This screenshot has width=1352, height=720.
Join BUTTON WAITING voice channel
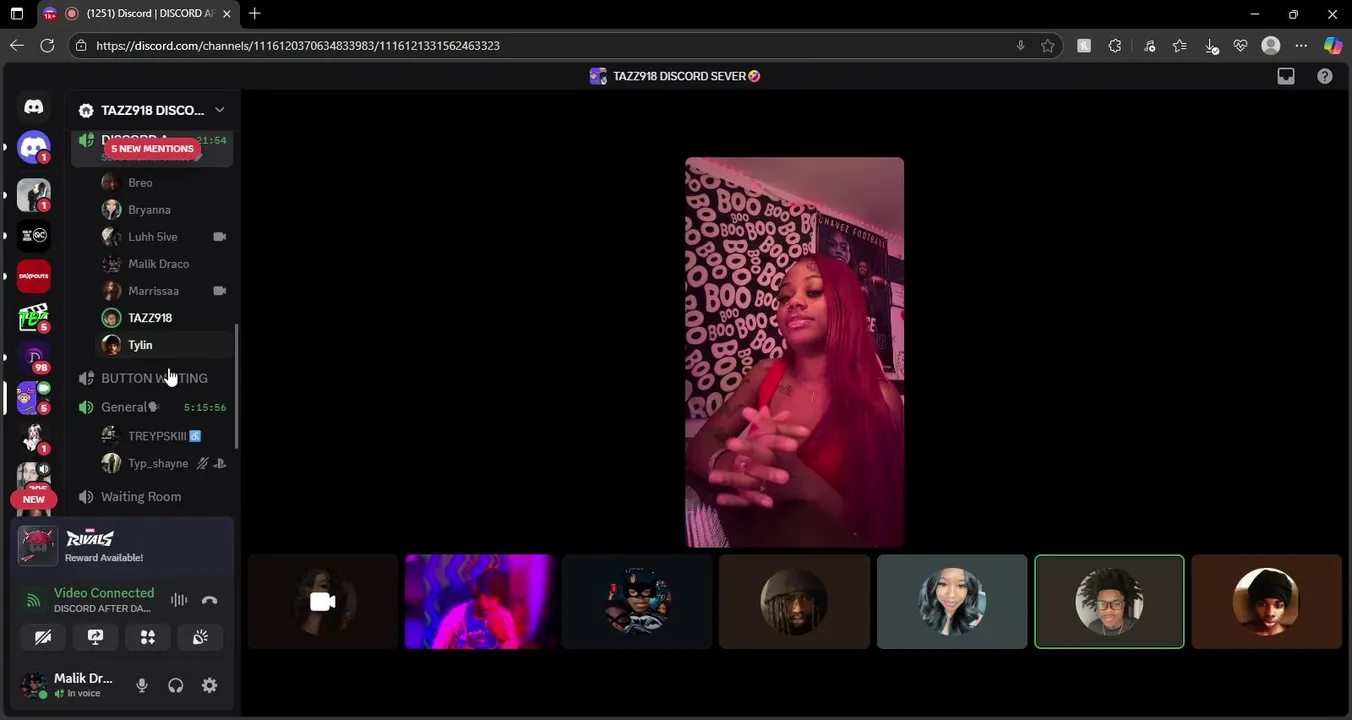point(153,378)
